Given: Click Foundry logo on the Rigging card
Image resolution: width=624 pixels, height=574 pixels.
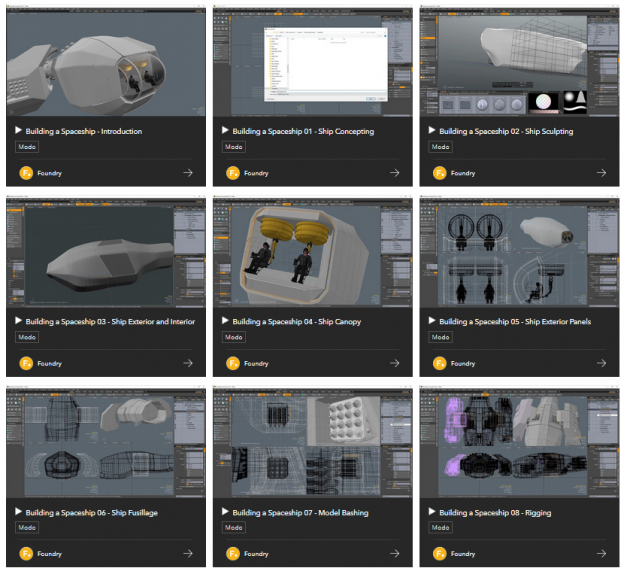Looking at the screenshot, I should coord(439,553).
